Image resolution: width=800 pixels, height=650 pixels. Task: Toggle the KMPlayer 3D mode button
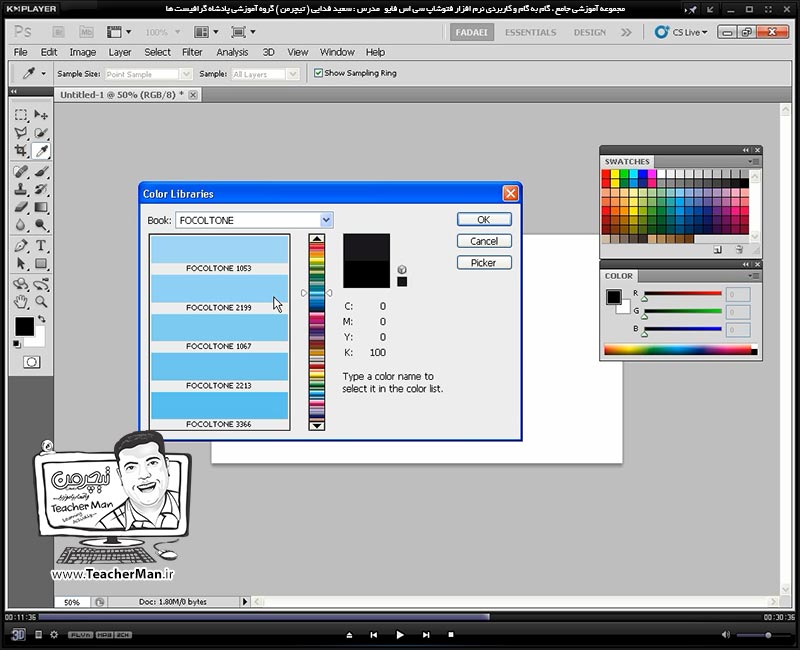[x=18, y=634]
